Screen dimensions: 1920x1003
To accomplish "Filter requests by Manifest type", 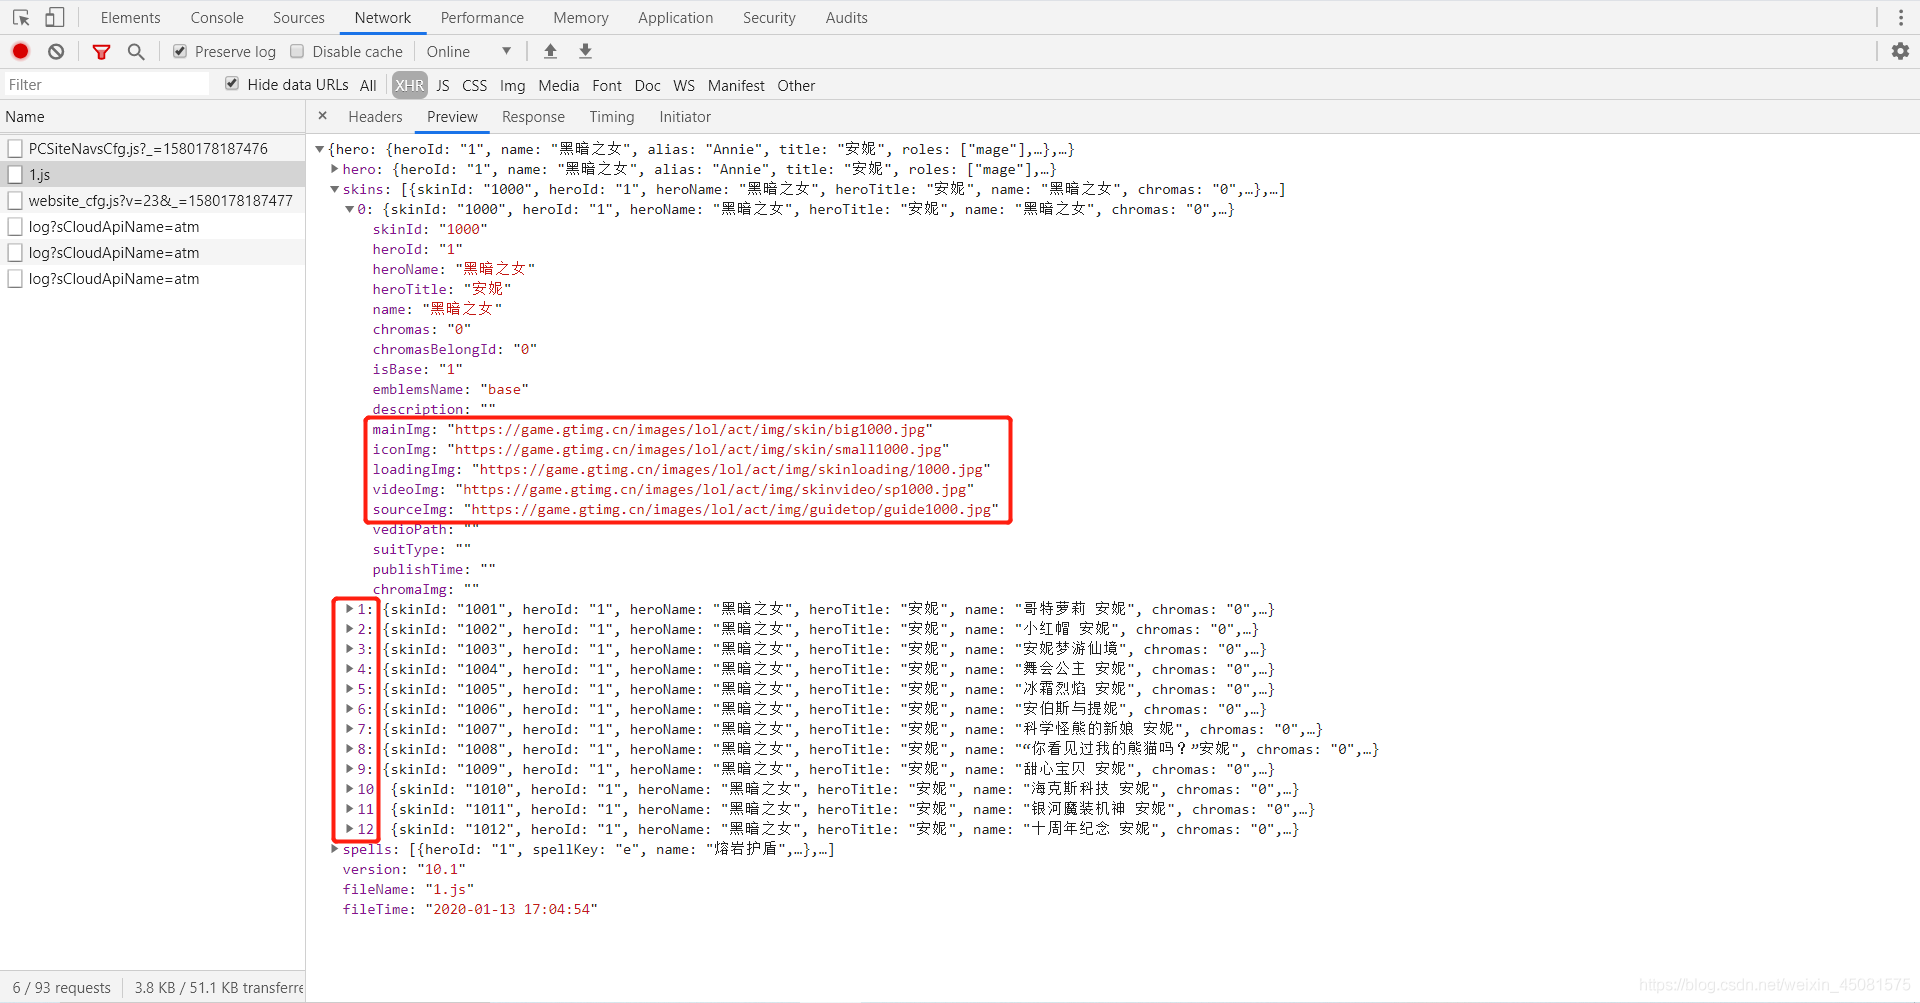I will (736, 85).
